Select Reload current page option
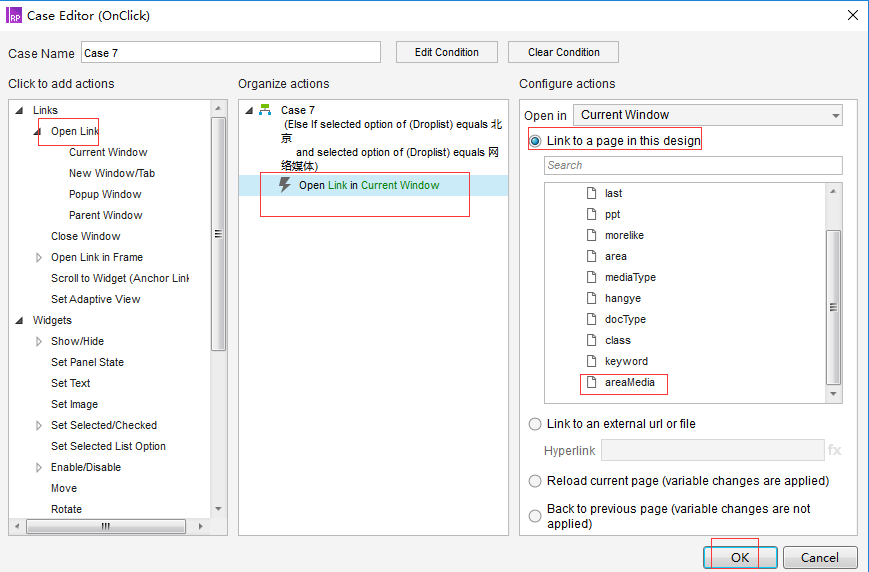 click(535, 481)
